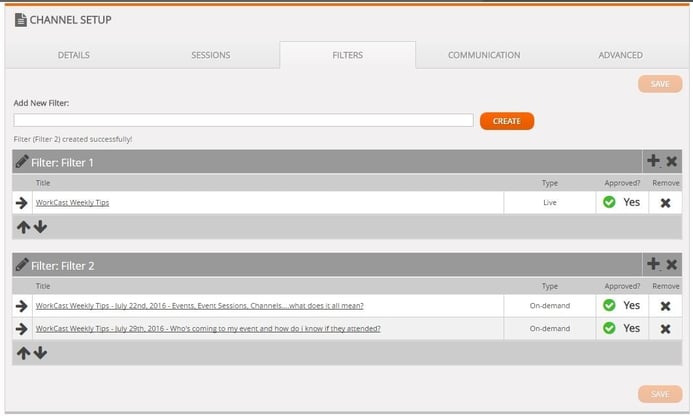
Task: Move Filter 1 down with down arrow
Action: (x=40, y=227)
